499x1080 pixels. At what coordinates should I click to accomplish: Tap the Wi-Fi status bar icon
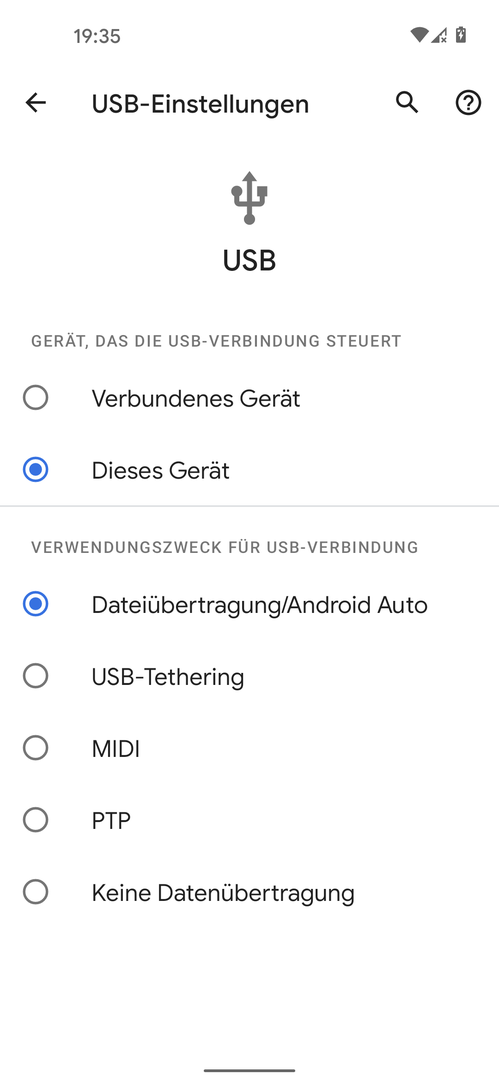click(418, 35)
